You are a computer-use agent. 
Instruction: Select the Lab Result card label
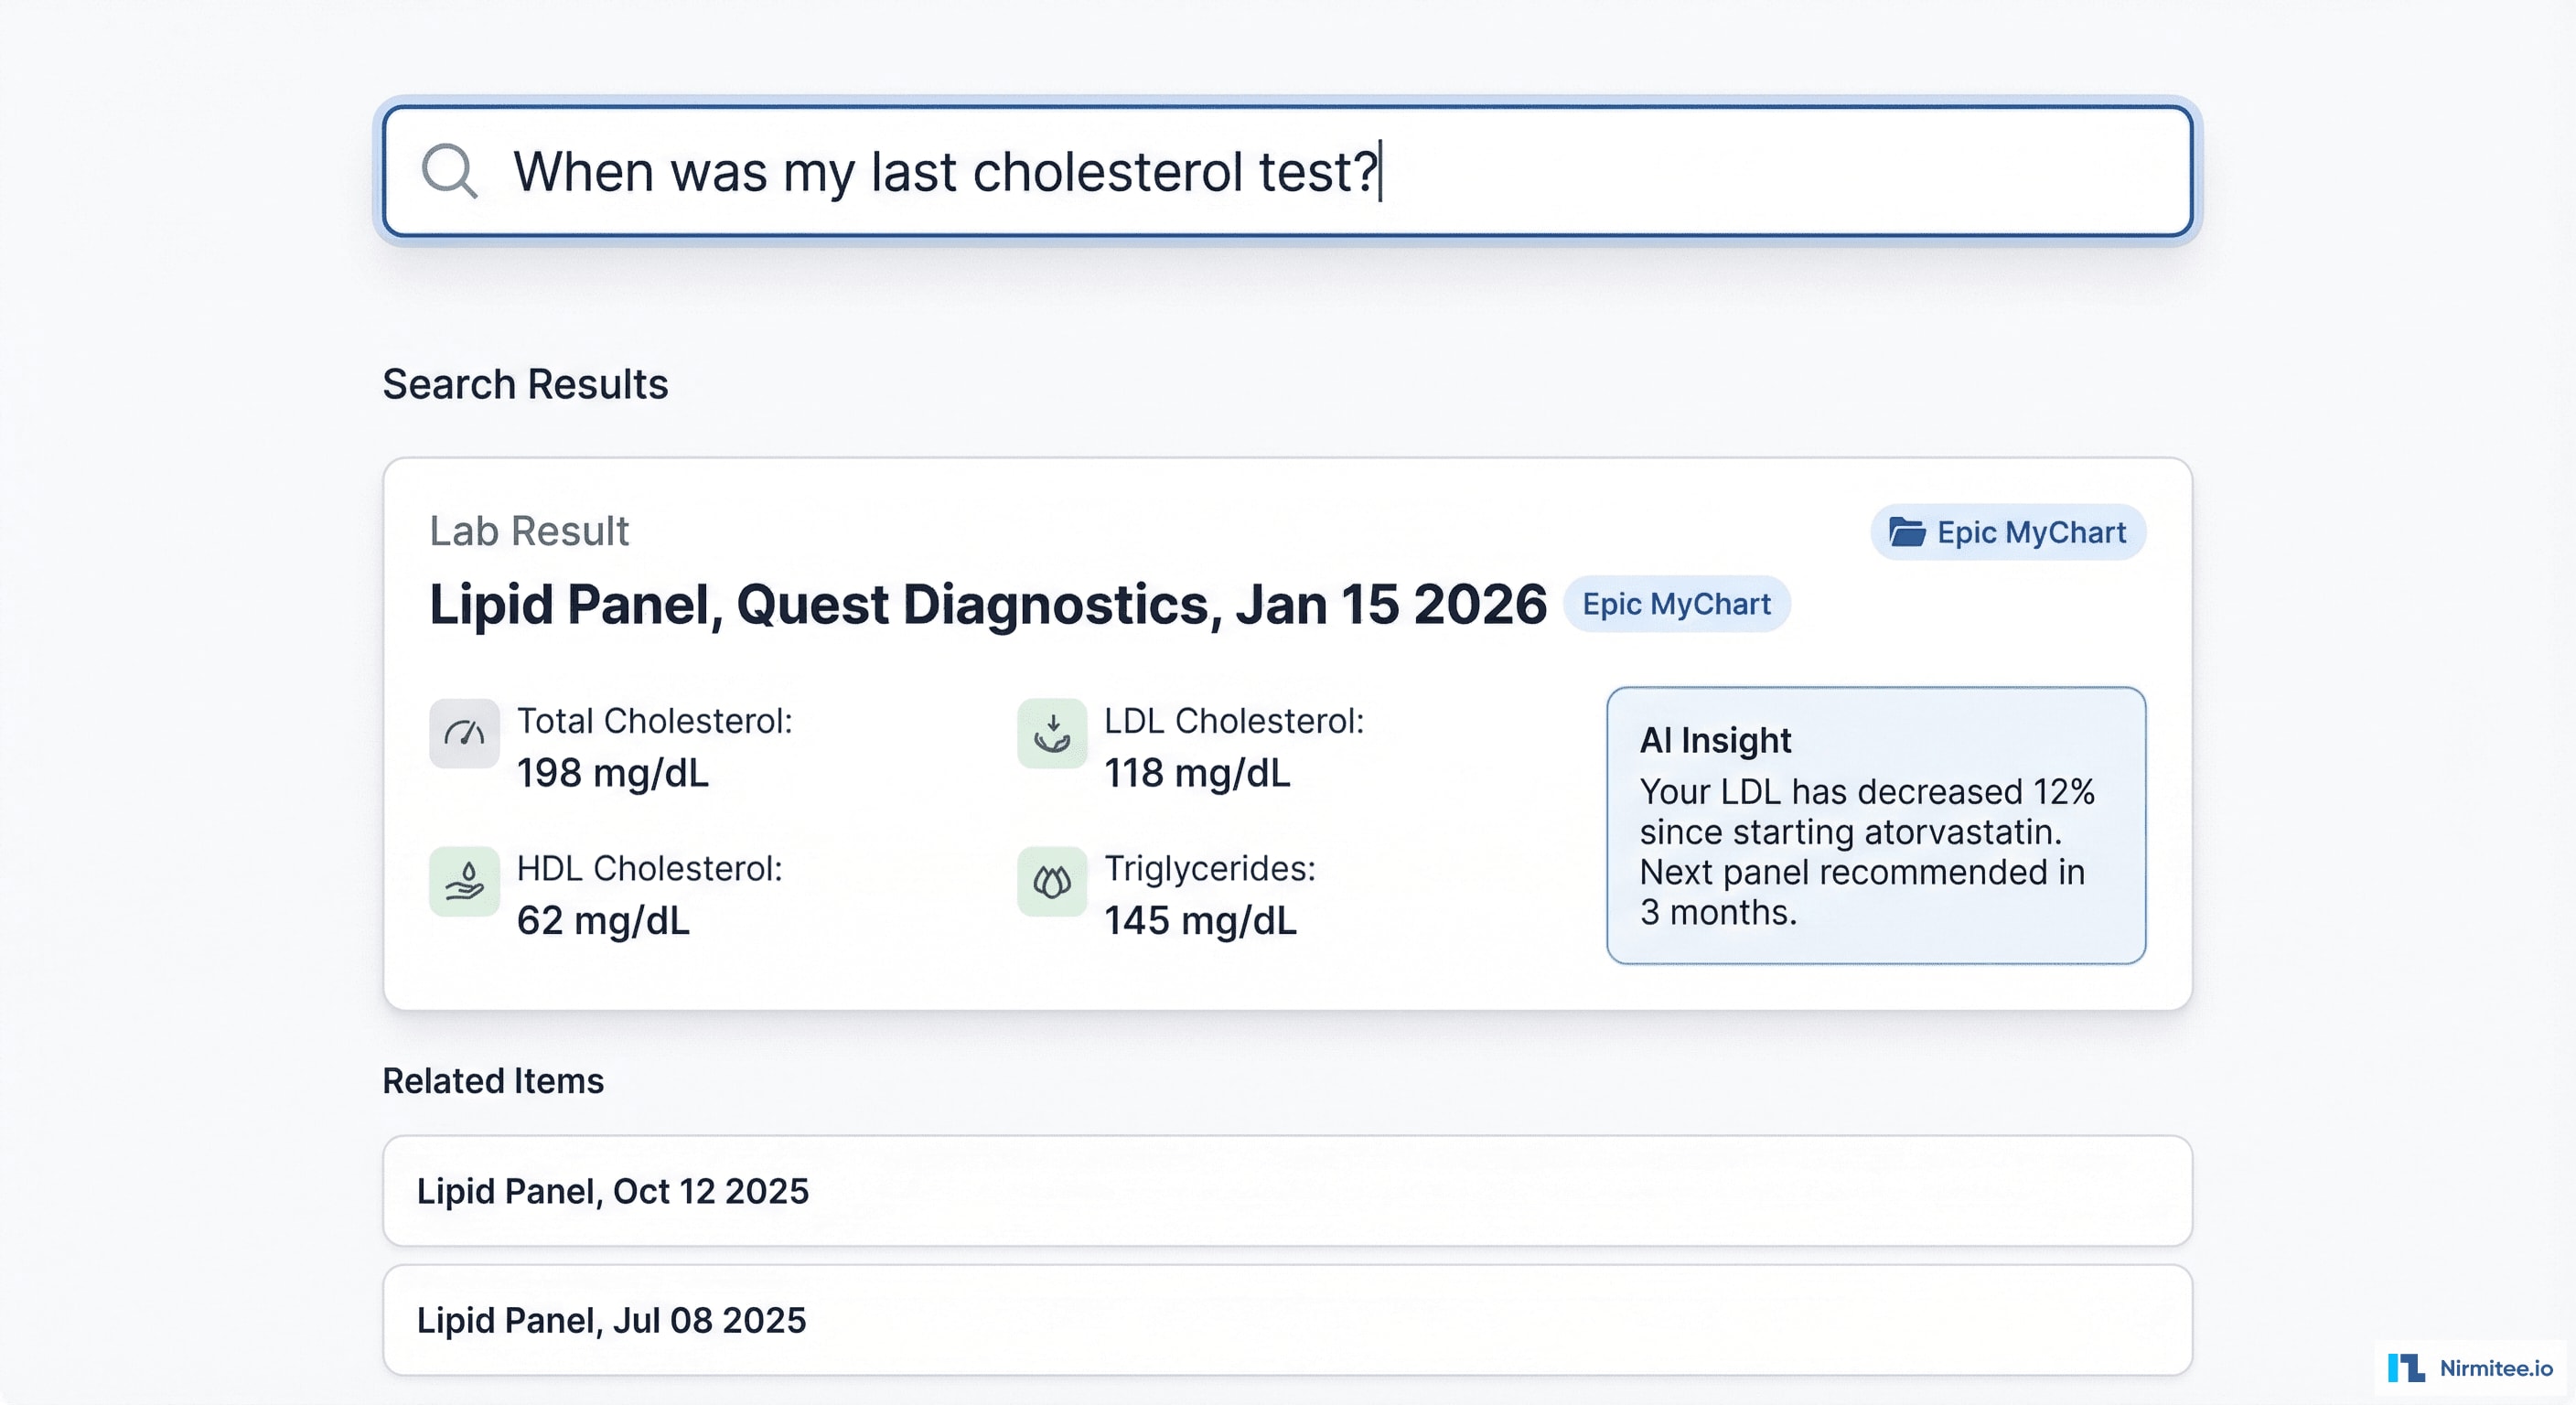tap(528, 530)
